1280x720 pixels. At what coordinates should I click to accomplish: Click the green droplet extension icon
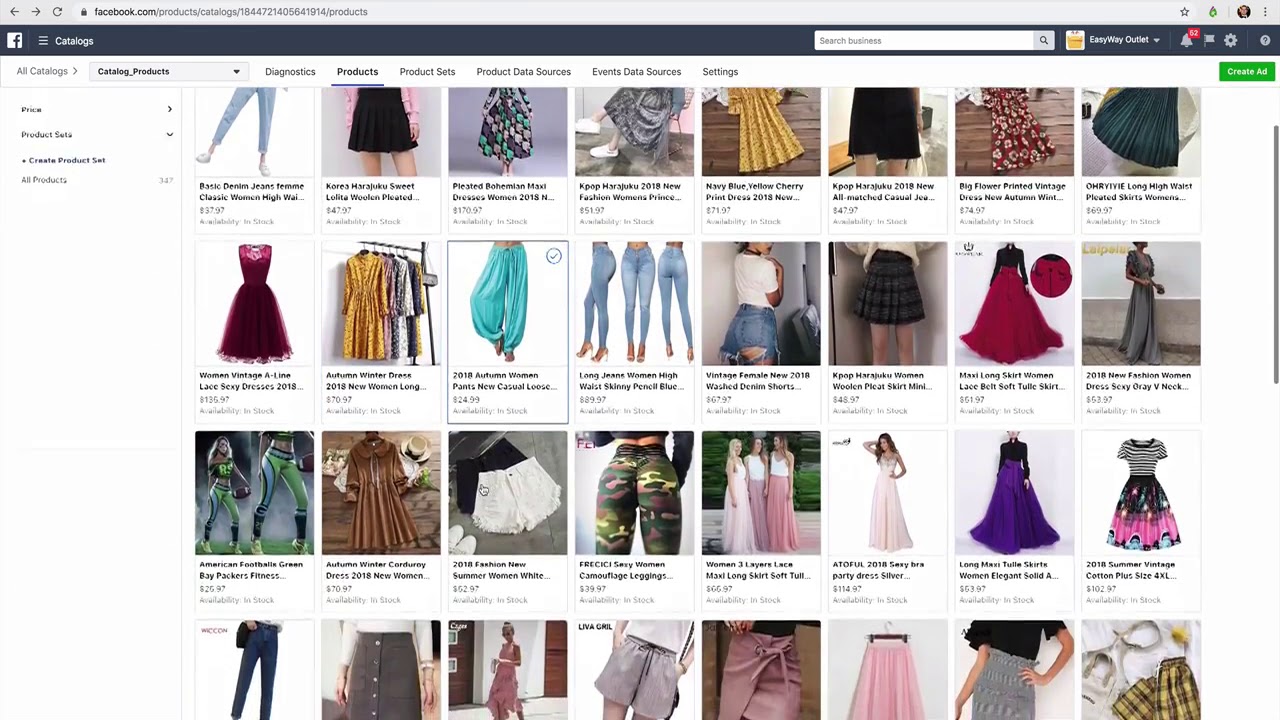[1213, 12]
